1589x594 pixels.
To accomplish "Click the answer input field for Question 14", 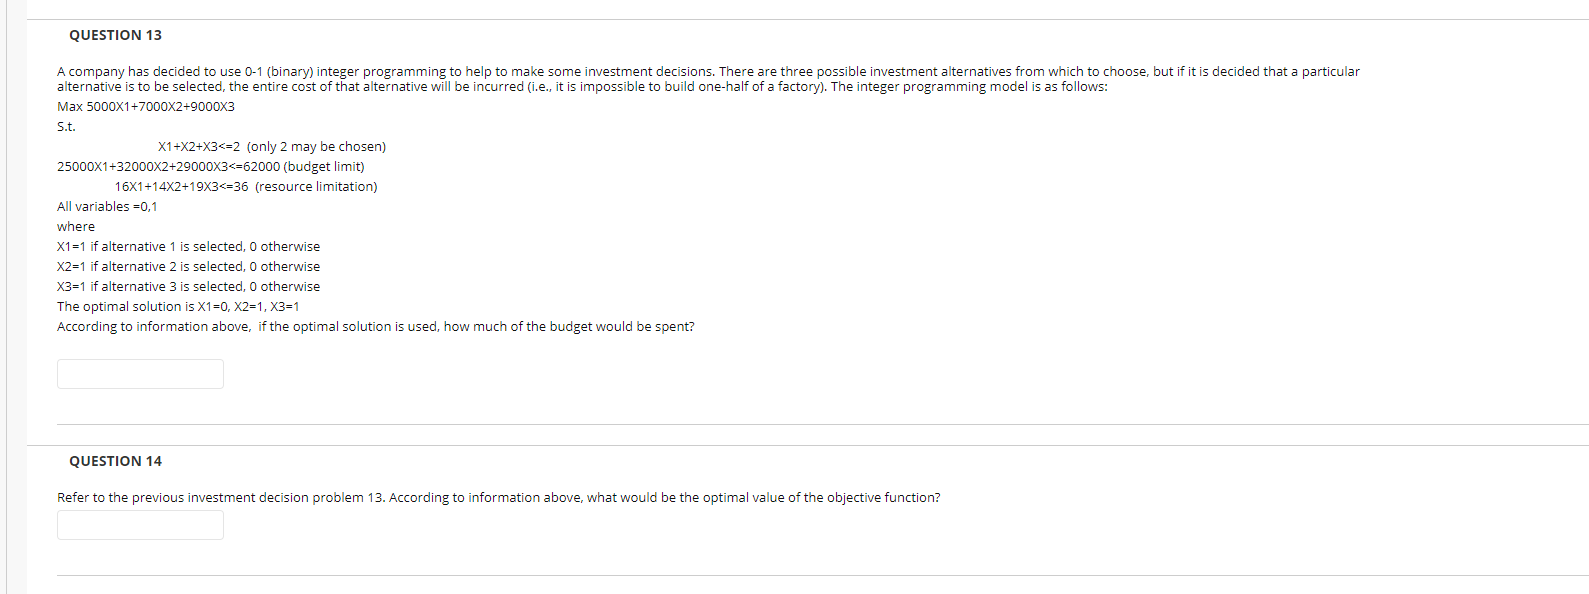I will tap(140, 524).
